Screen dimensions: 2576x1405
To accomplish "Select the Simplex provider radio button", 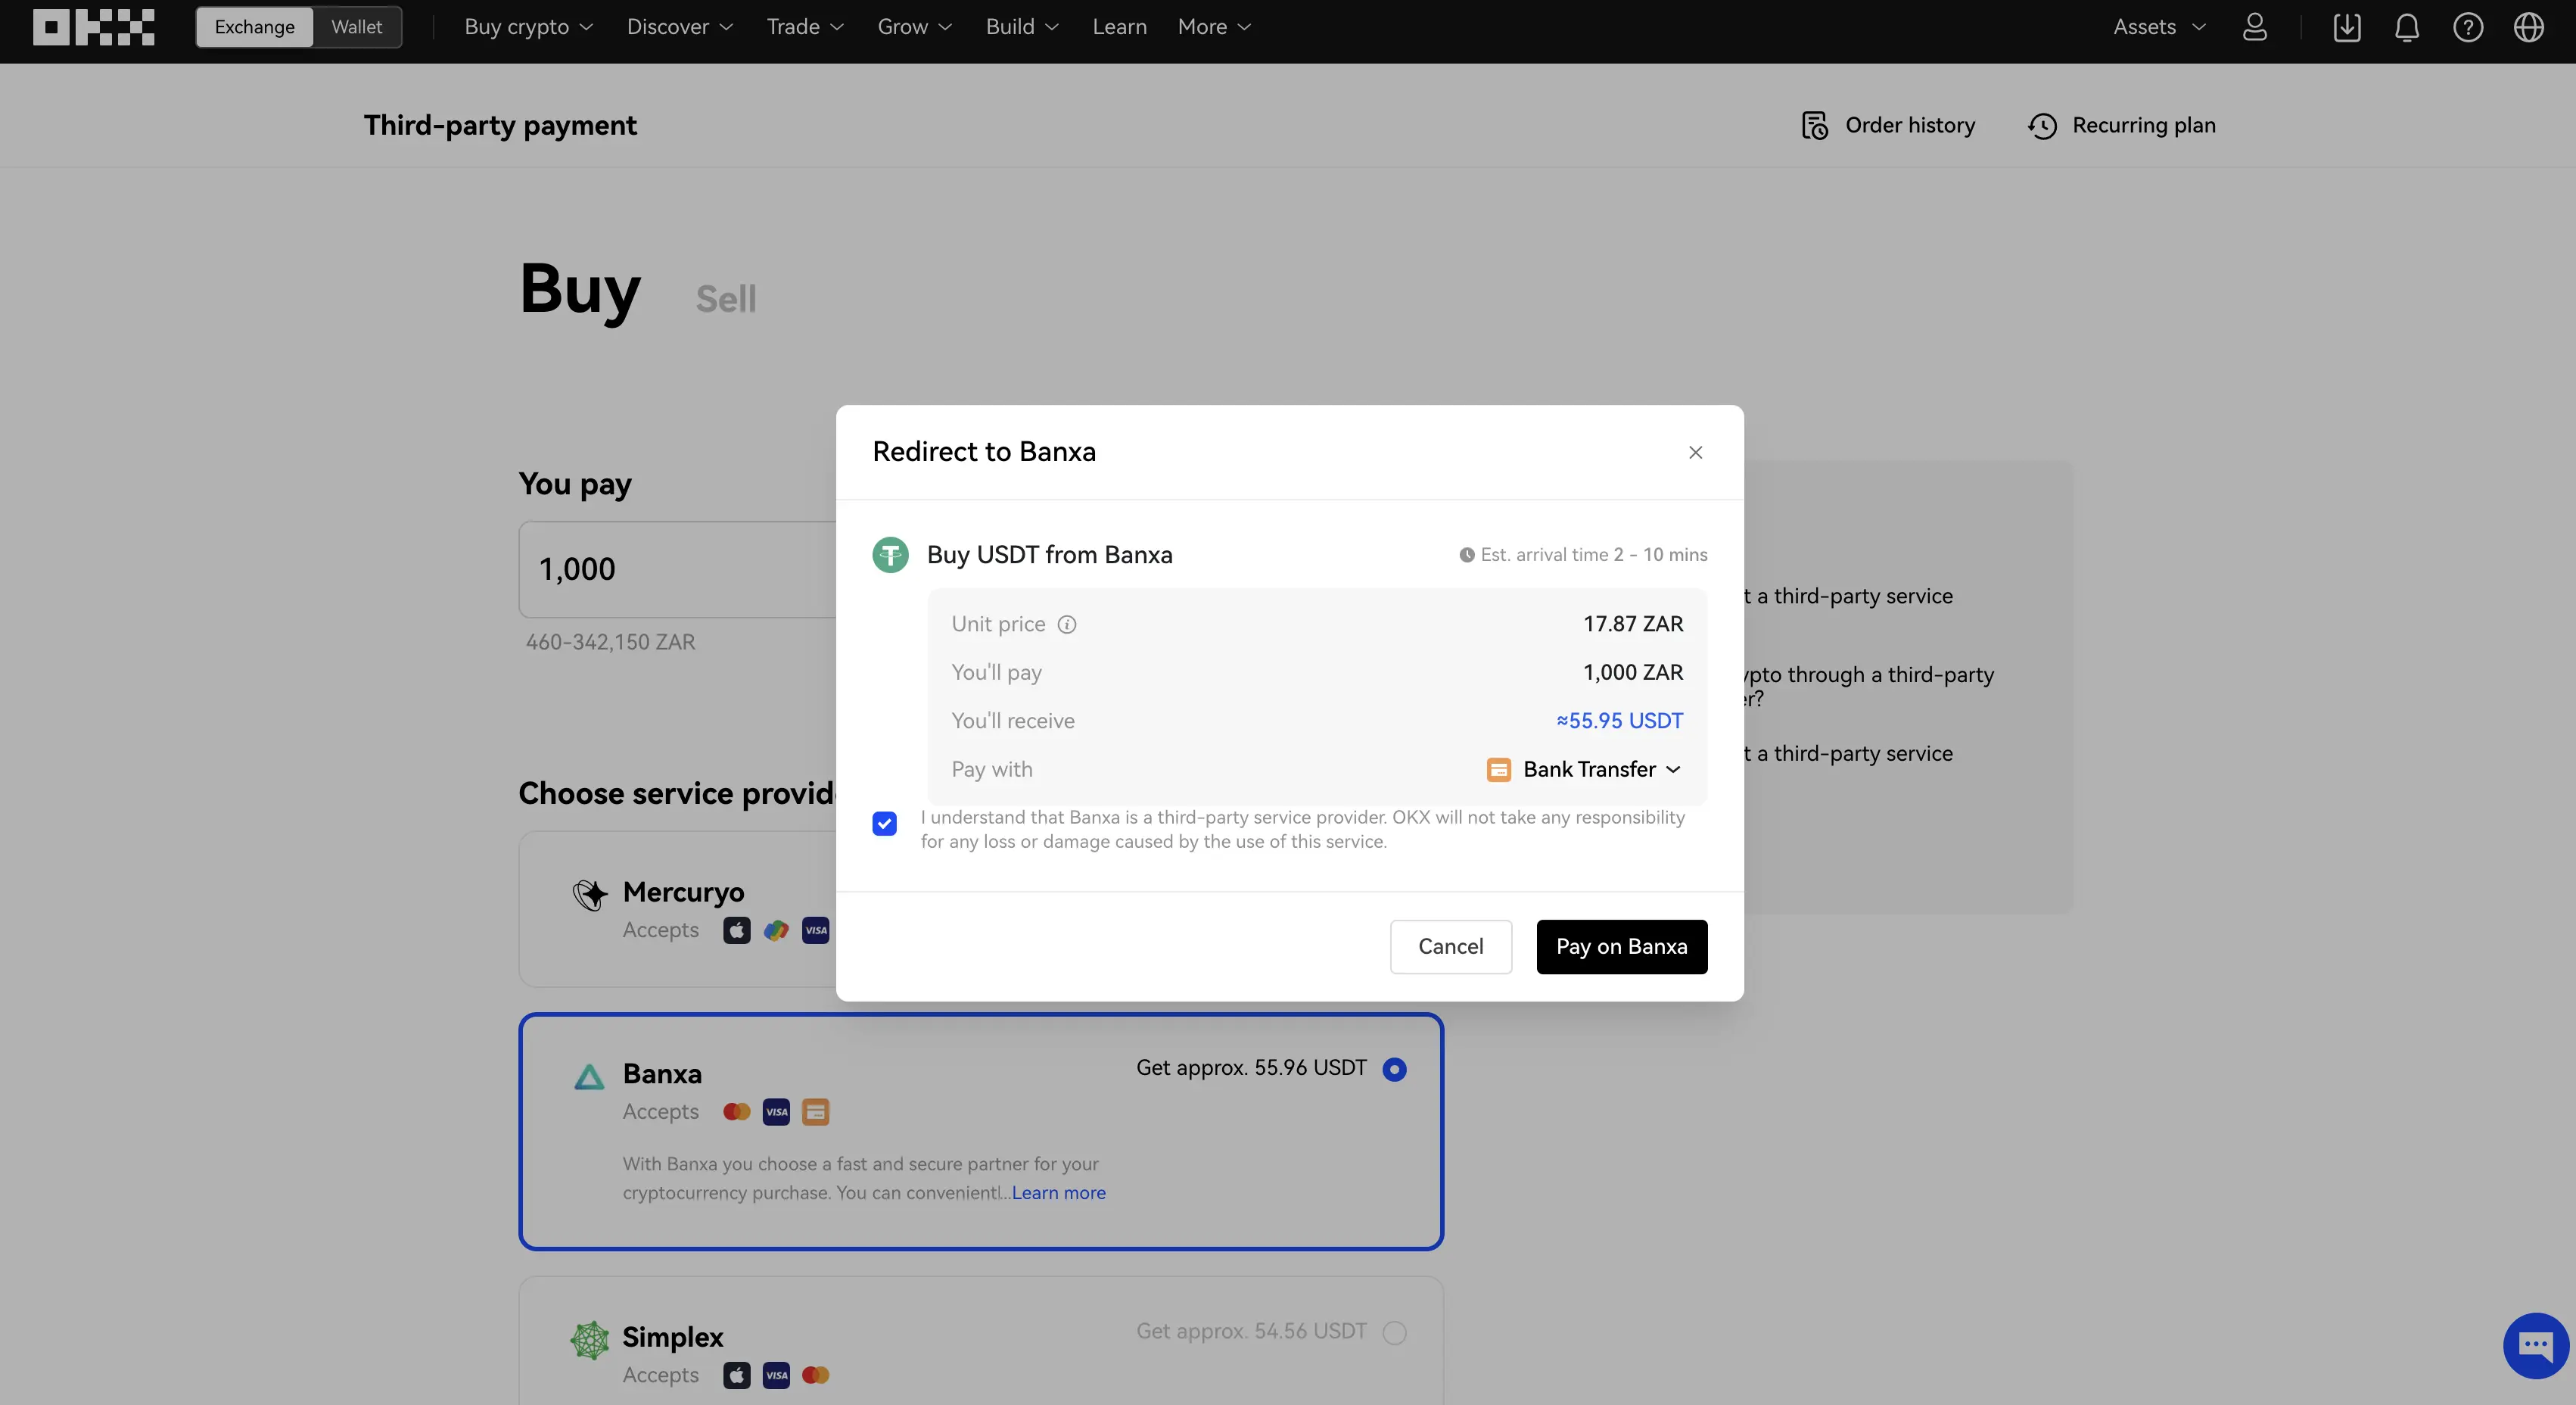I will 1394,1332.
